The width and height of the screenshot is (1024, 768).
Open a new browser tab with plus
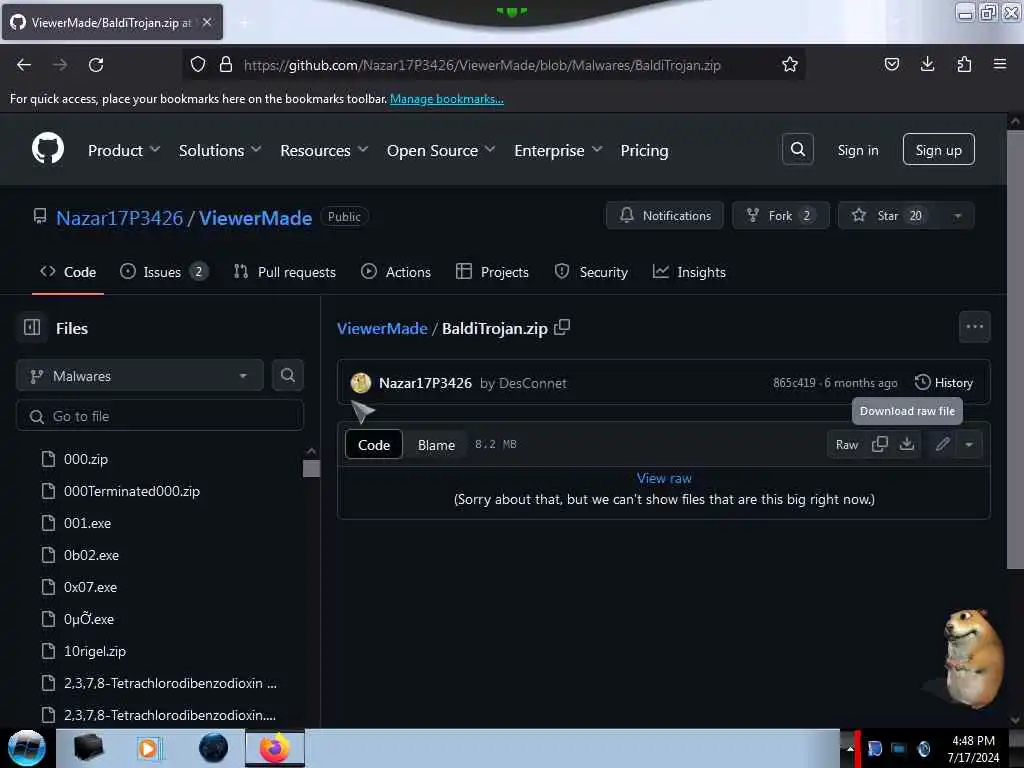coord(244,22)
